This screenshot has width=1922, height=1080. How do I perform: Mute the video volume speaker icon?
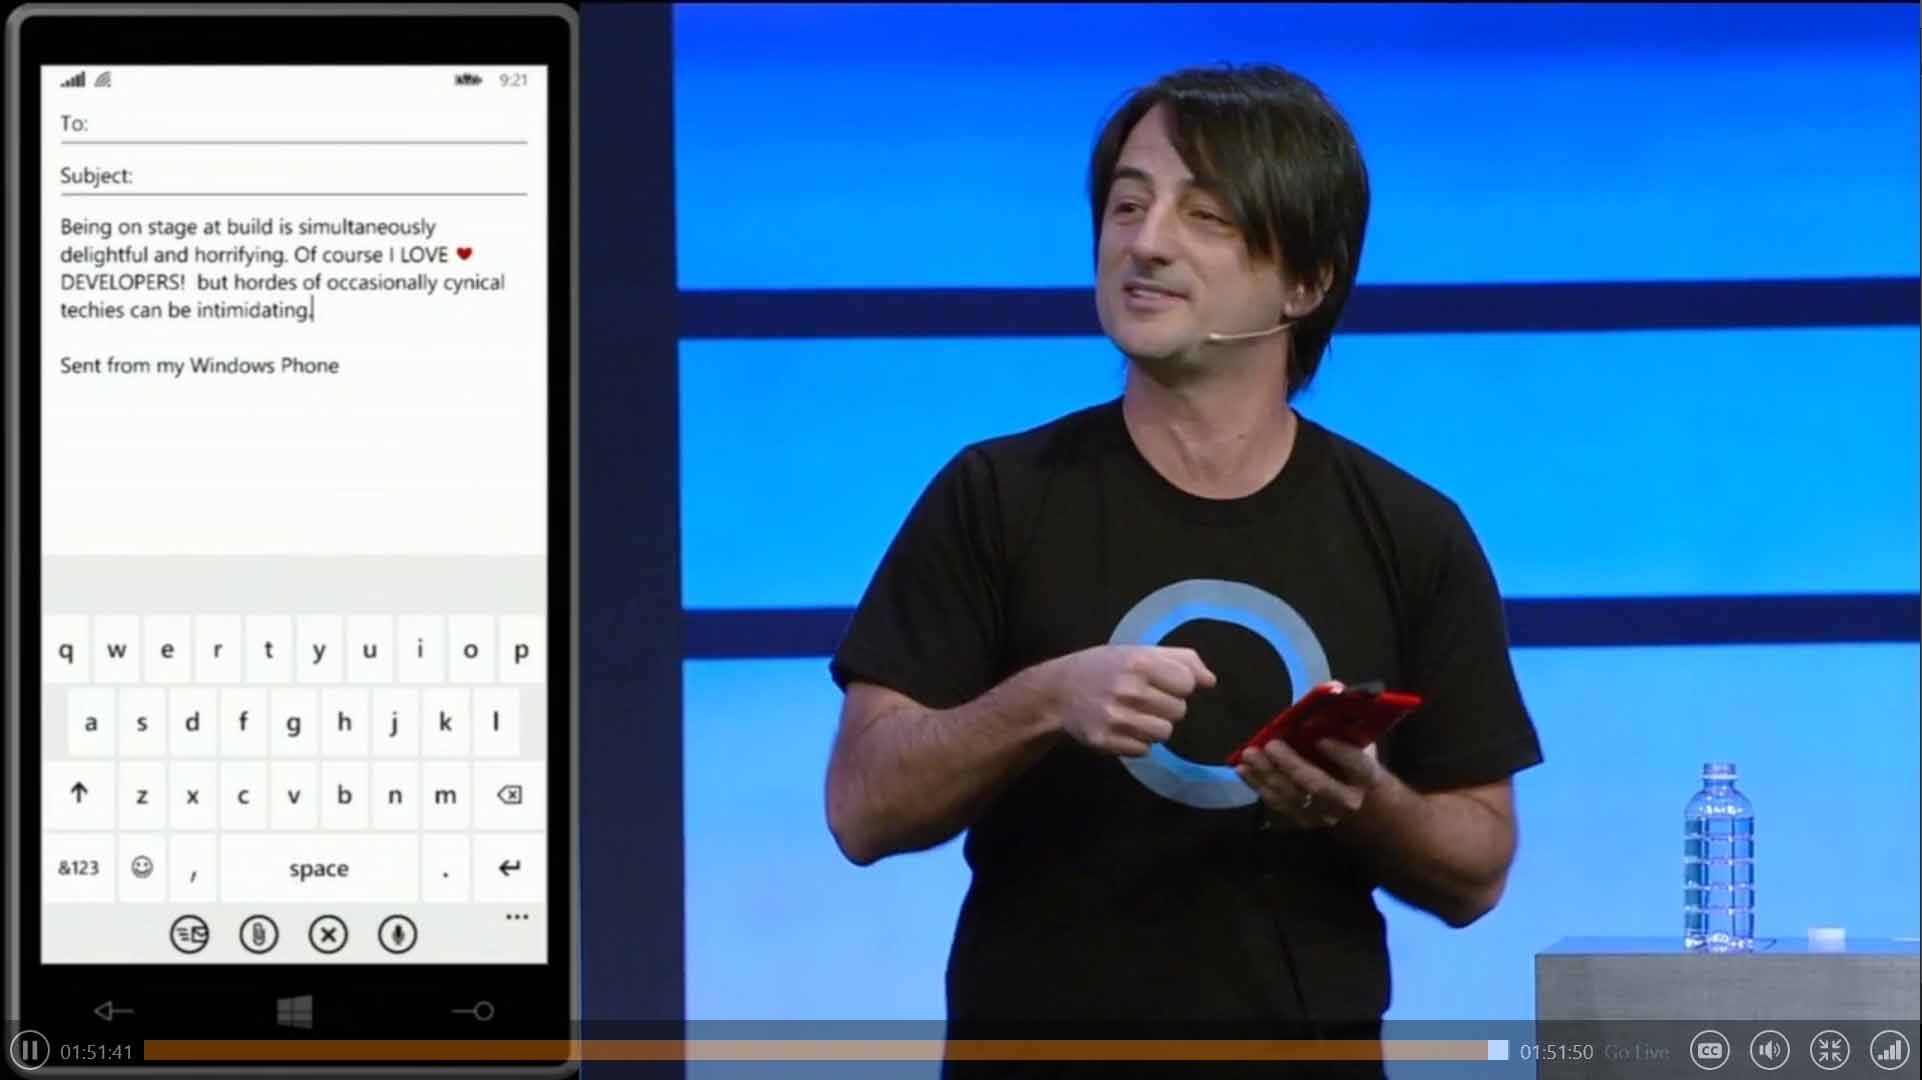point(1770,1051)
